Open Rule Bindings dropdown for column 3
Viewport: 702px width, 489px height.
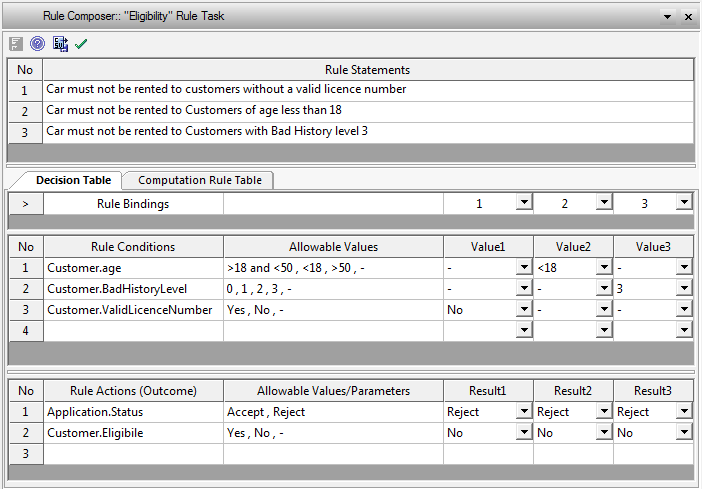point(684,202)
